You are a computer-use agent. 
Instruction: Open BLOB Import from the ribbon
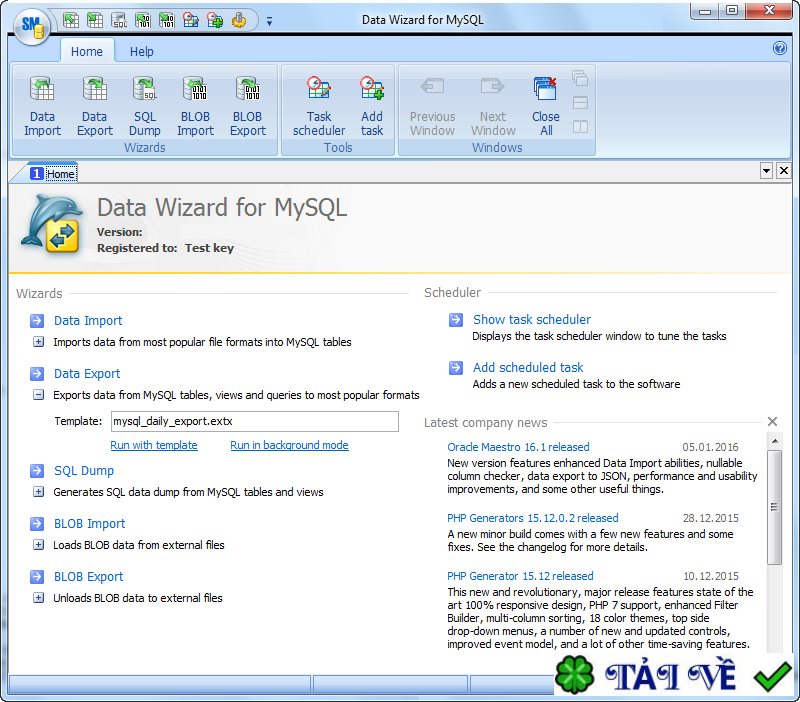pyautogui.click(x=195, y=106)
